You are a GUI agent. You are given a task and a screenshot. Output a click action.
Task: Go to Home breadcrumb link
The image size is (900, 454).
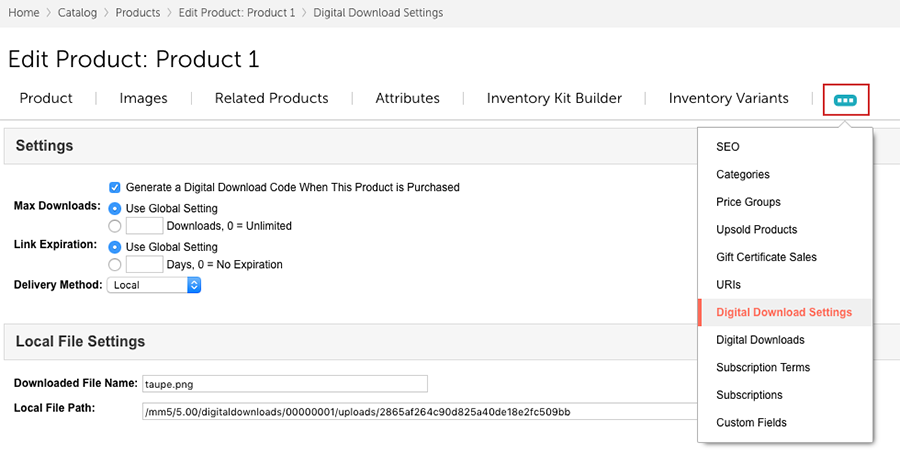click(24, 13)
